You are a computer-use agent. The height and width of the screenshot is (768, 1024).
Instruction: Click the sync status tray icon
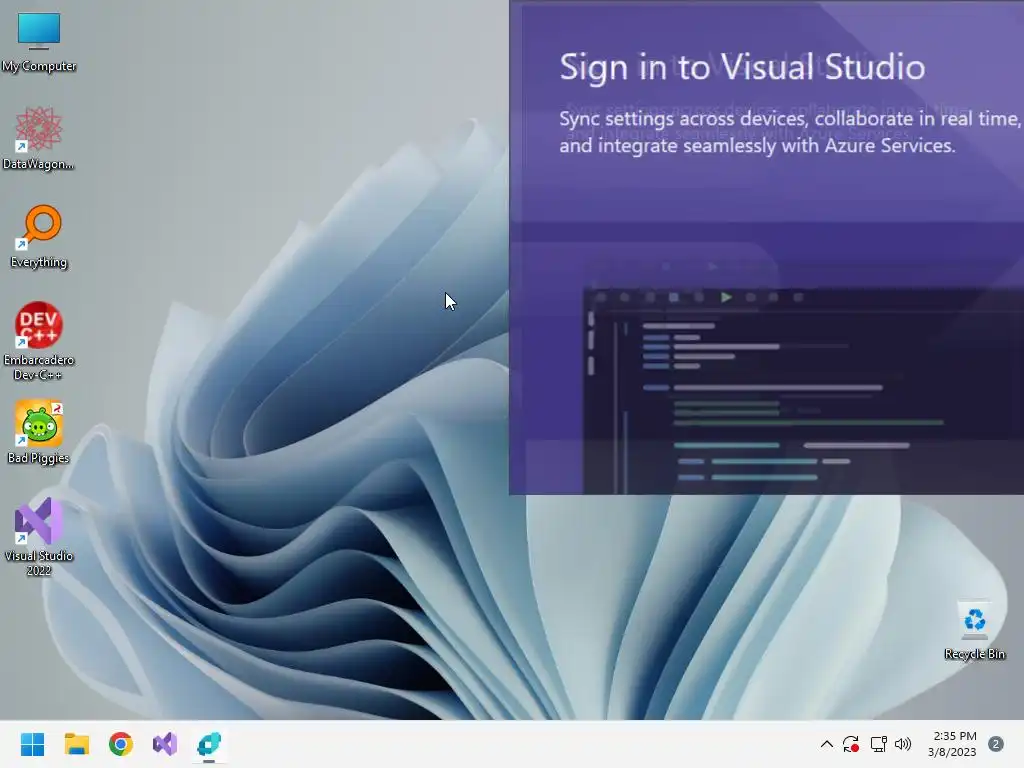click(x=850, y=744)
